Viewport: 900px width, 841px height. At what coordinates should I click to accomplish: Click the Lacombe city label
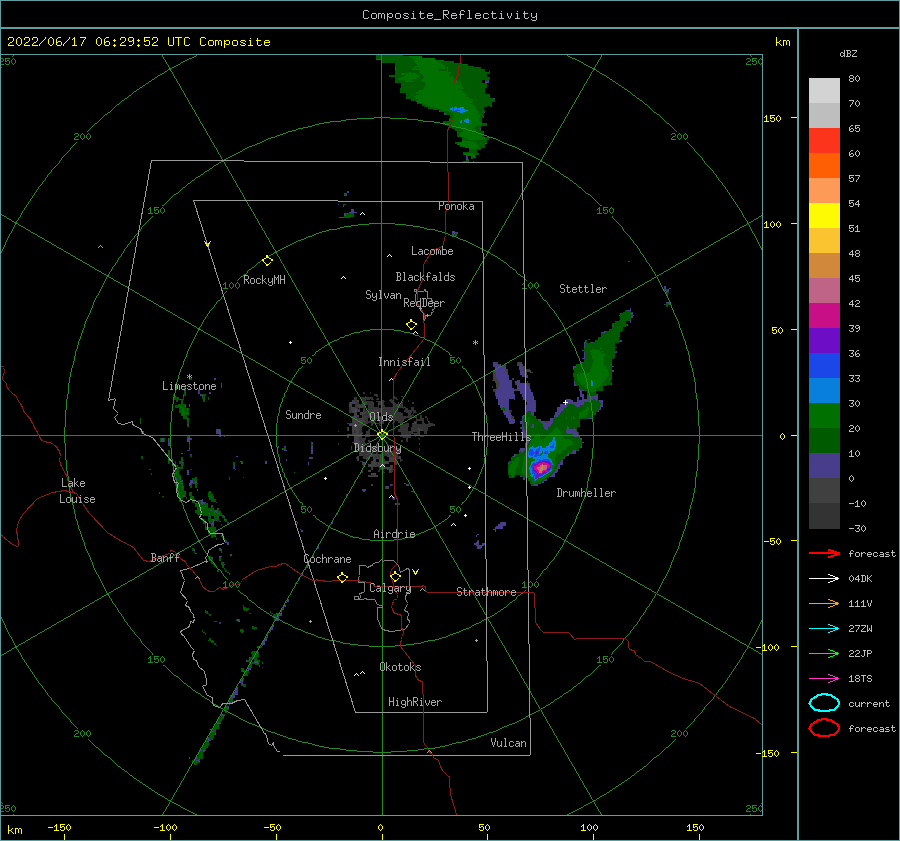point(432,251)
